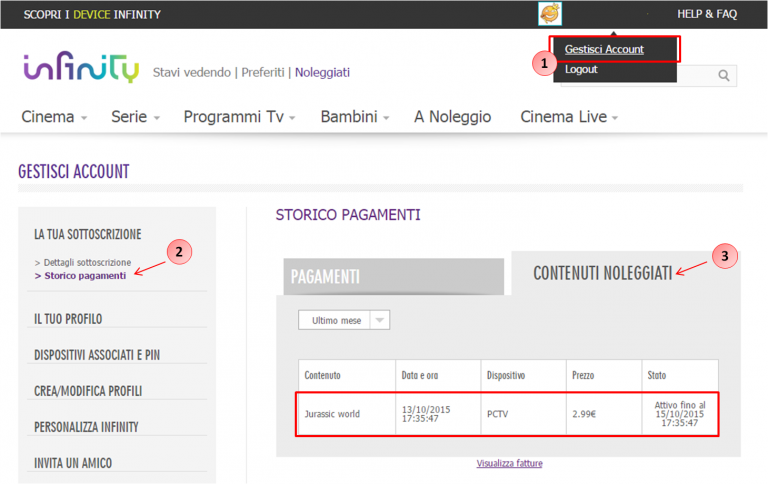Open the Ultimo mese period dropdown

tap(344, 320)
